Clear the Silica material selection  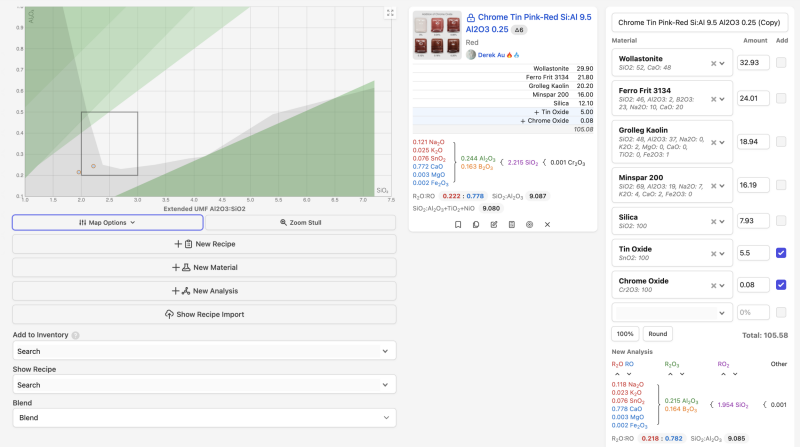(x=714, y=220)
